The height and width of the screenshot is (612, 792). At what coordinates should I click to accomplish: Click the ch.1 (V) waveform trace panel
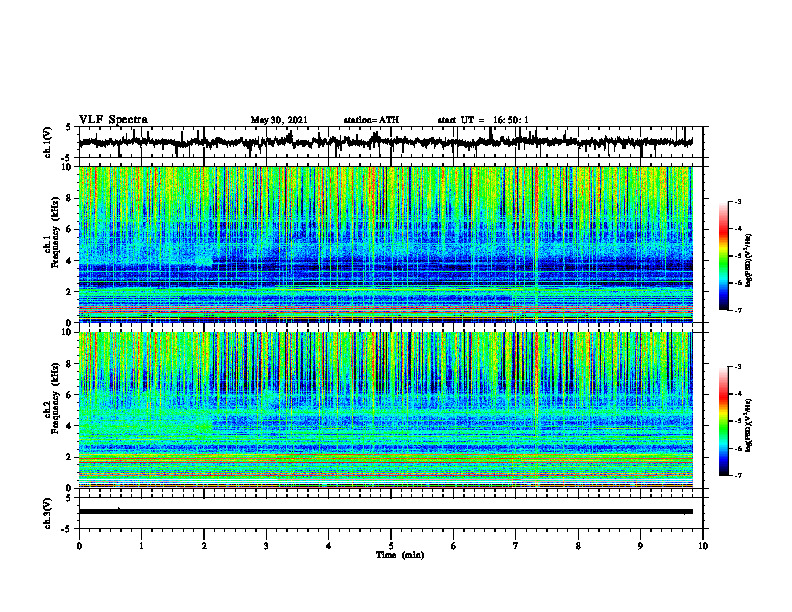pyautogui.click(x=391, y=142)
